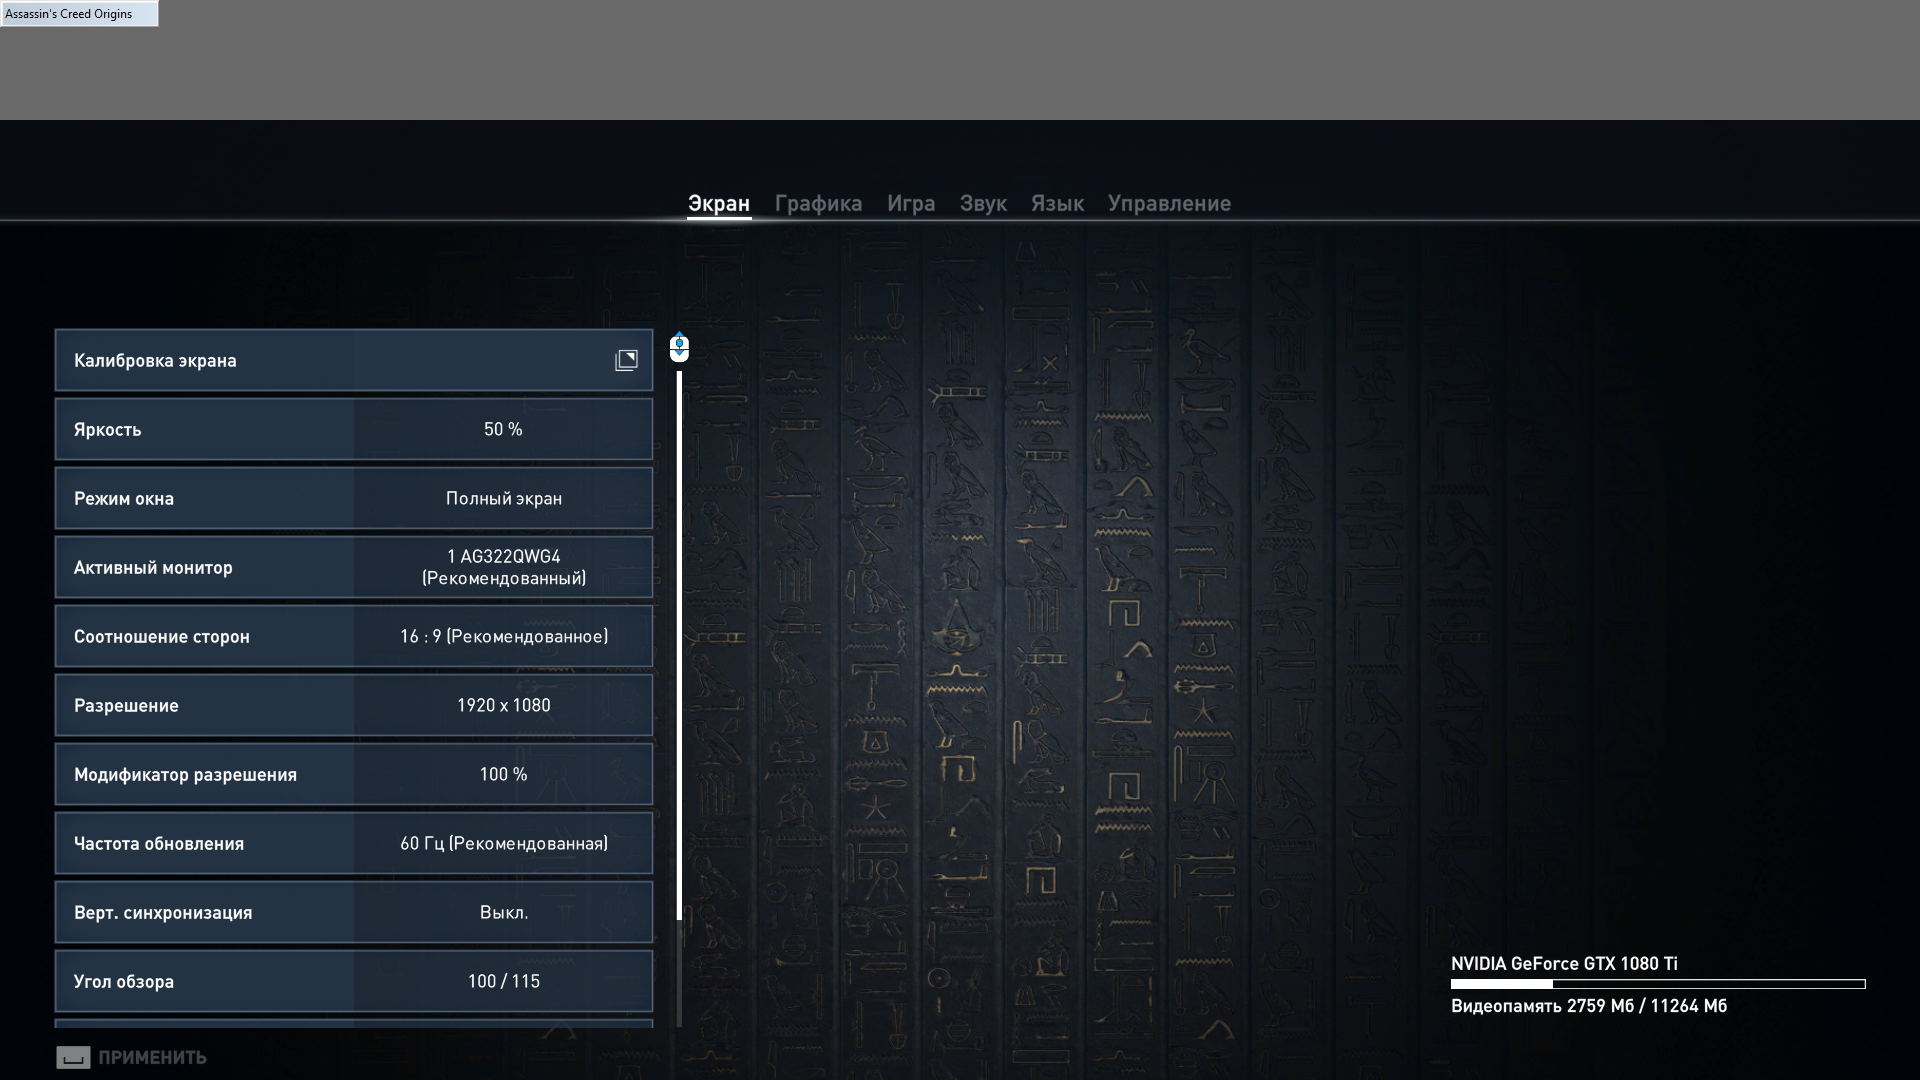
Task: Change the Частота обновления 60 Гц value
Action: click(503, 843)
